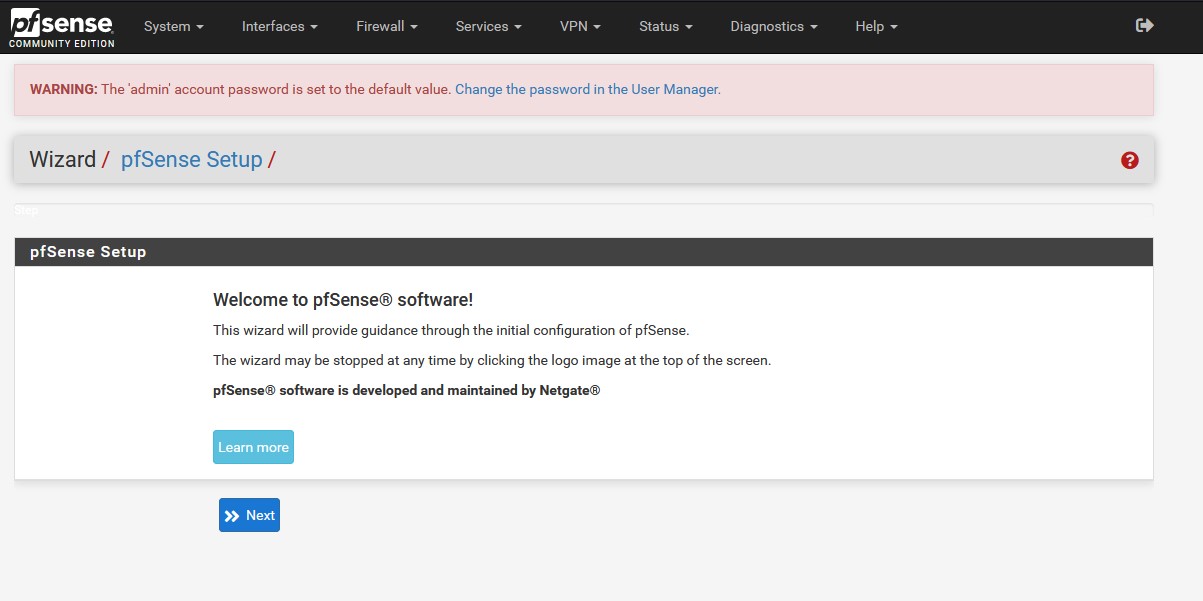1203x601 pixels.
Task: Open page help via the red question mark icon
Action: (1128, 160)
